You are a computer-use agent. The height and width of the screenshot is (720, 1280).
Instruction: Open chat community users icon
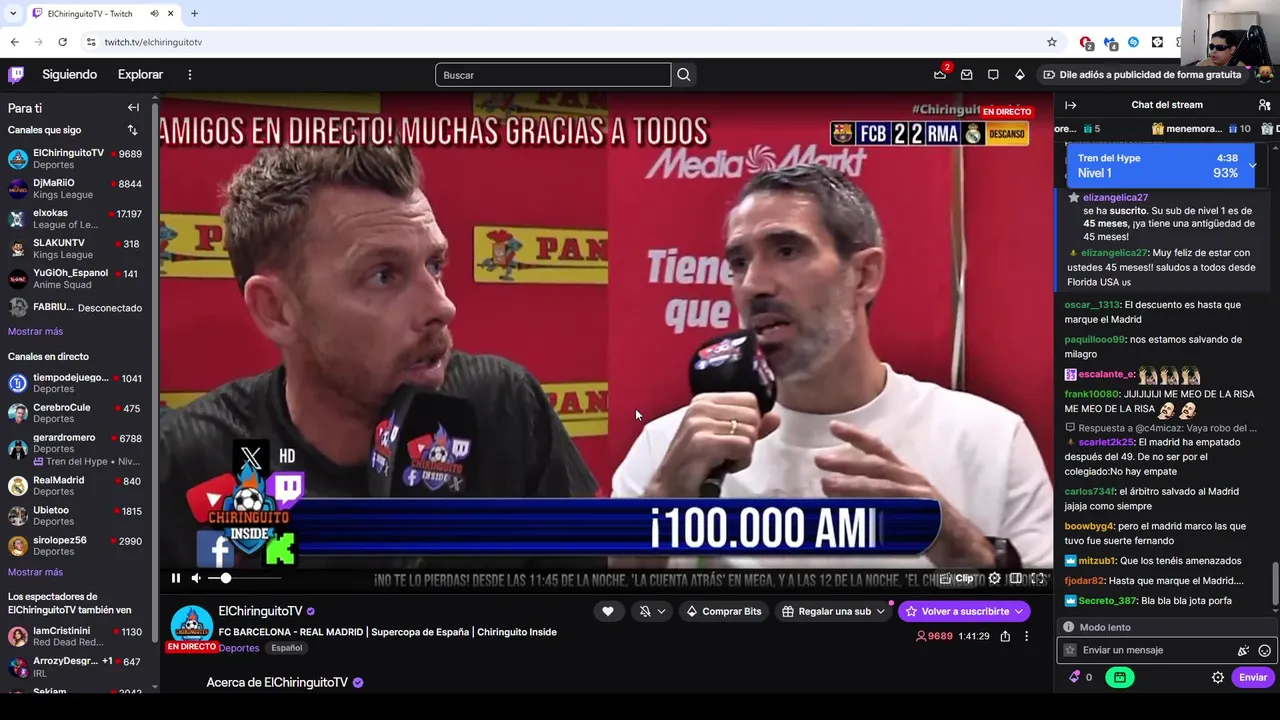coord(1264,105)
